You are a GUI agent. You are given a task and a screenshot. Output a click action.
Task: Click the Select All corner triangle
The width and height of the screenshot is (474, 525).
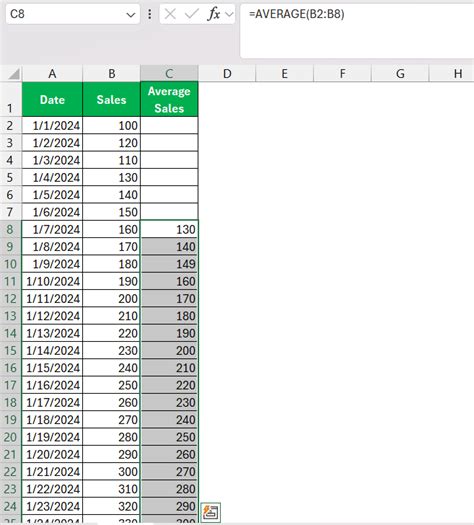14,74
